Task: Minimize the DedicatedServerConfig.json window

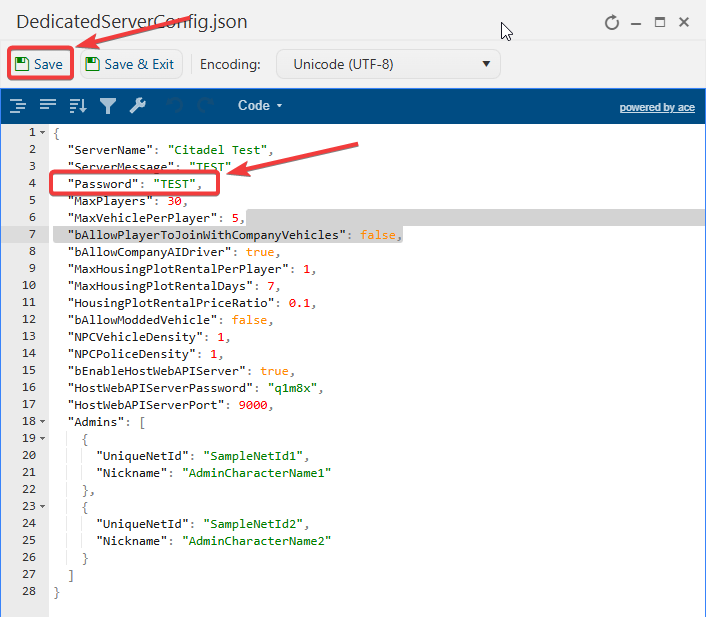Action: click(x=636, y=23)
